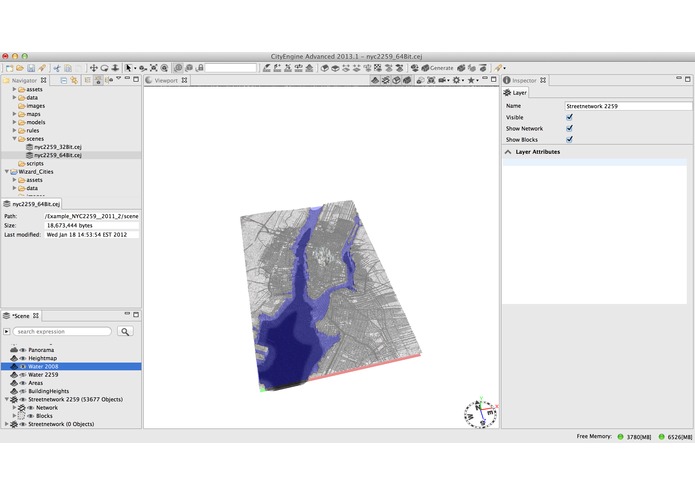
Task: Click the Generate models button
Action: click(x=437, y=68)
